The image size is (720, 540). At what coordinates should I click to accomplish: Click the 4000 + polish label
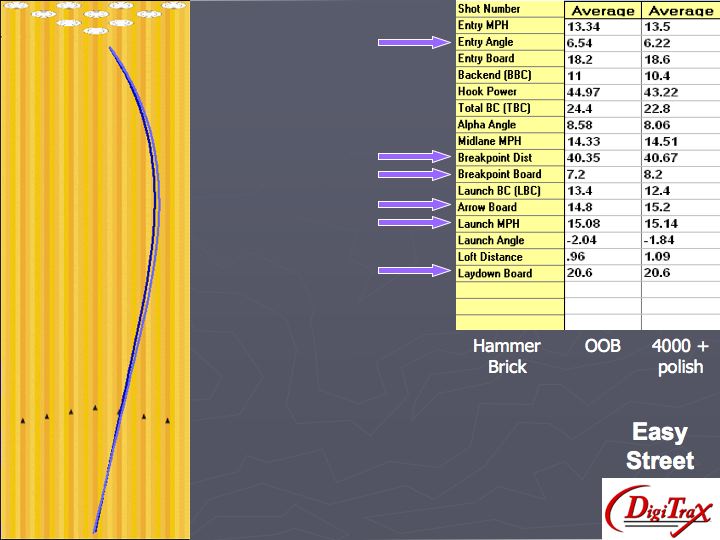680,357
